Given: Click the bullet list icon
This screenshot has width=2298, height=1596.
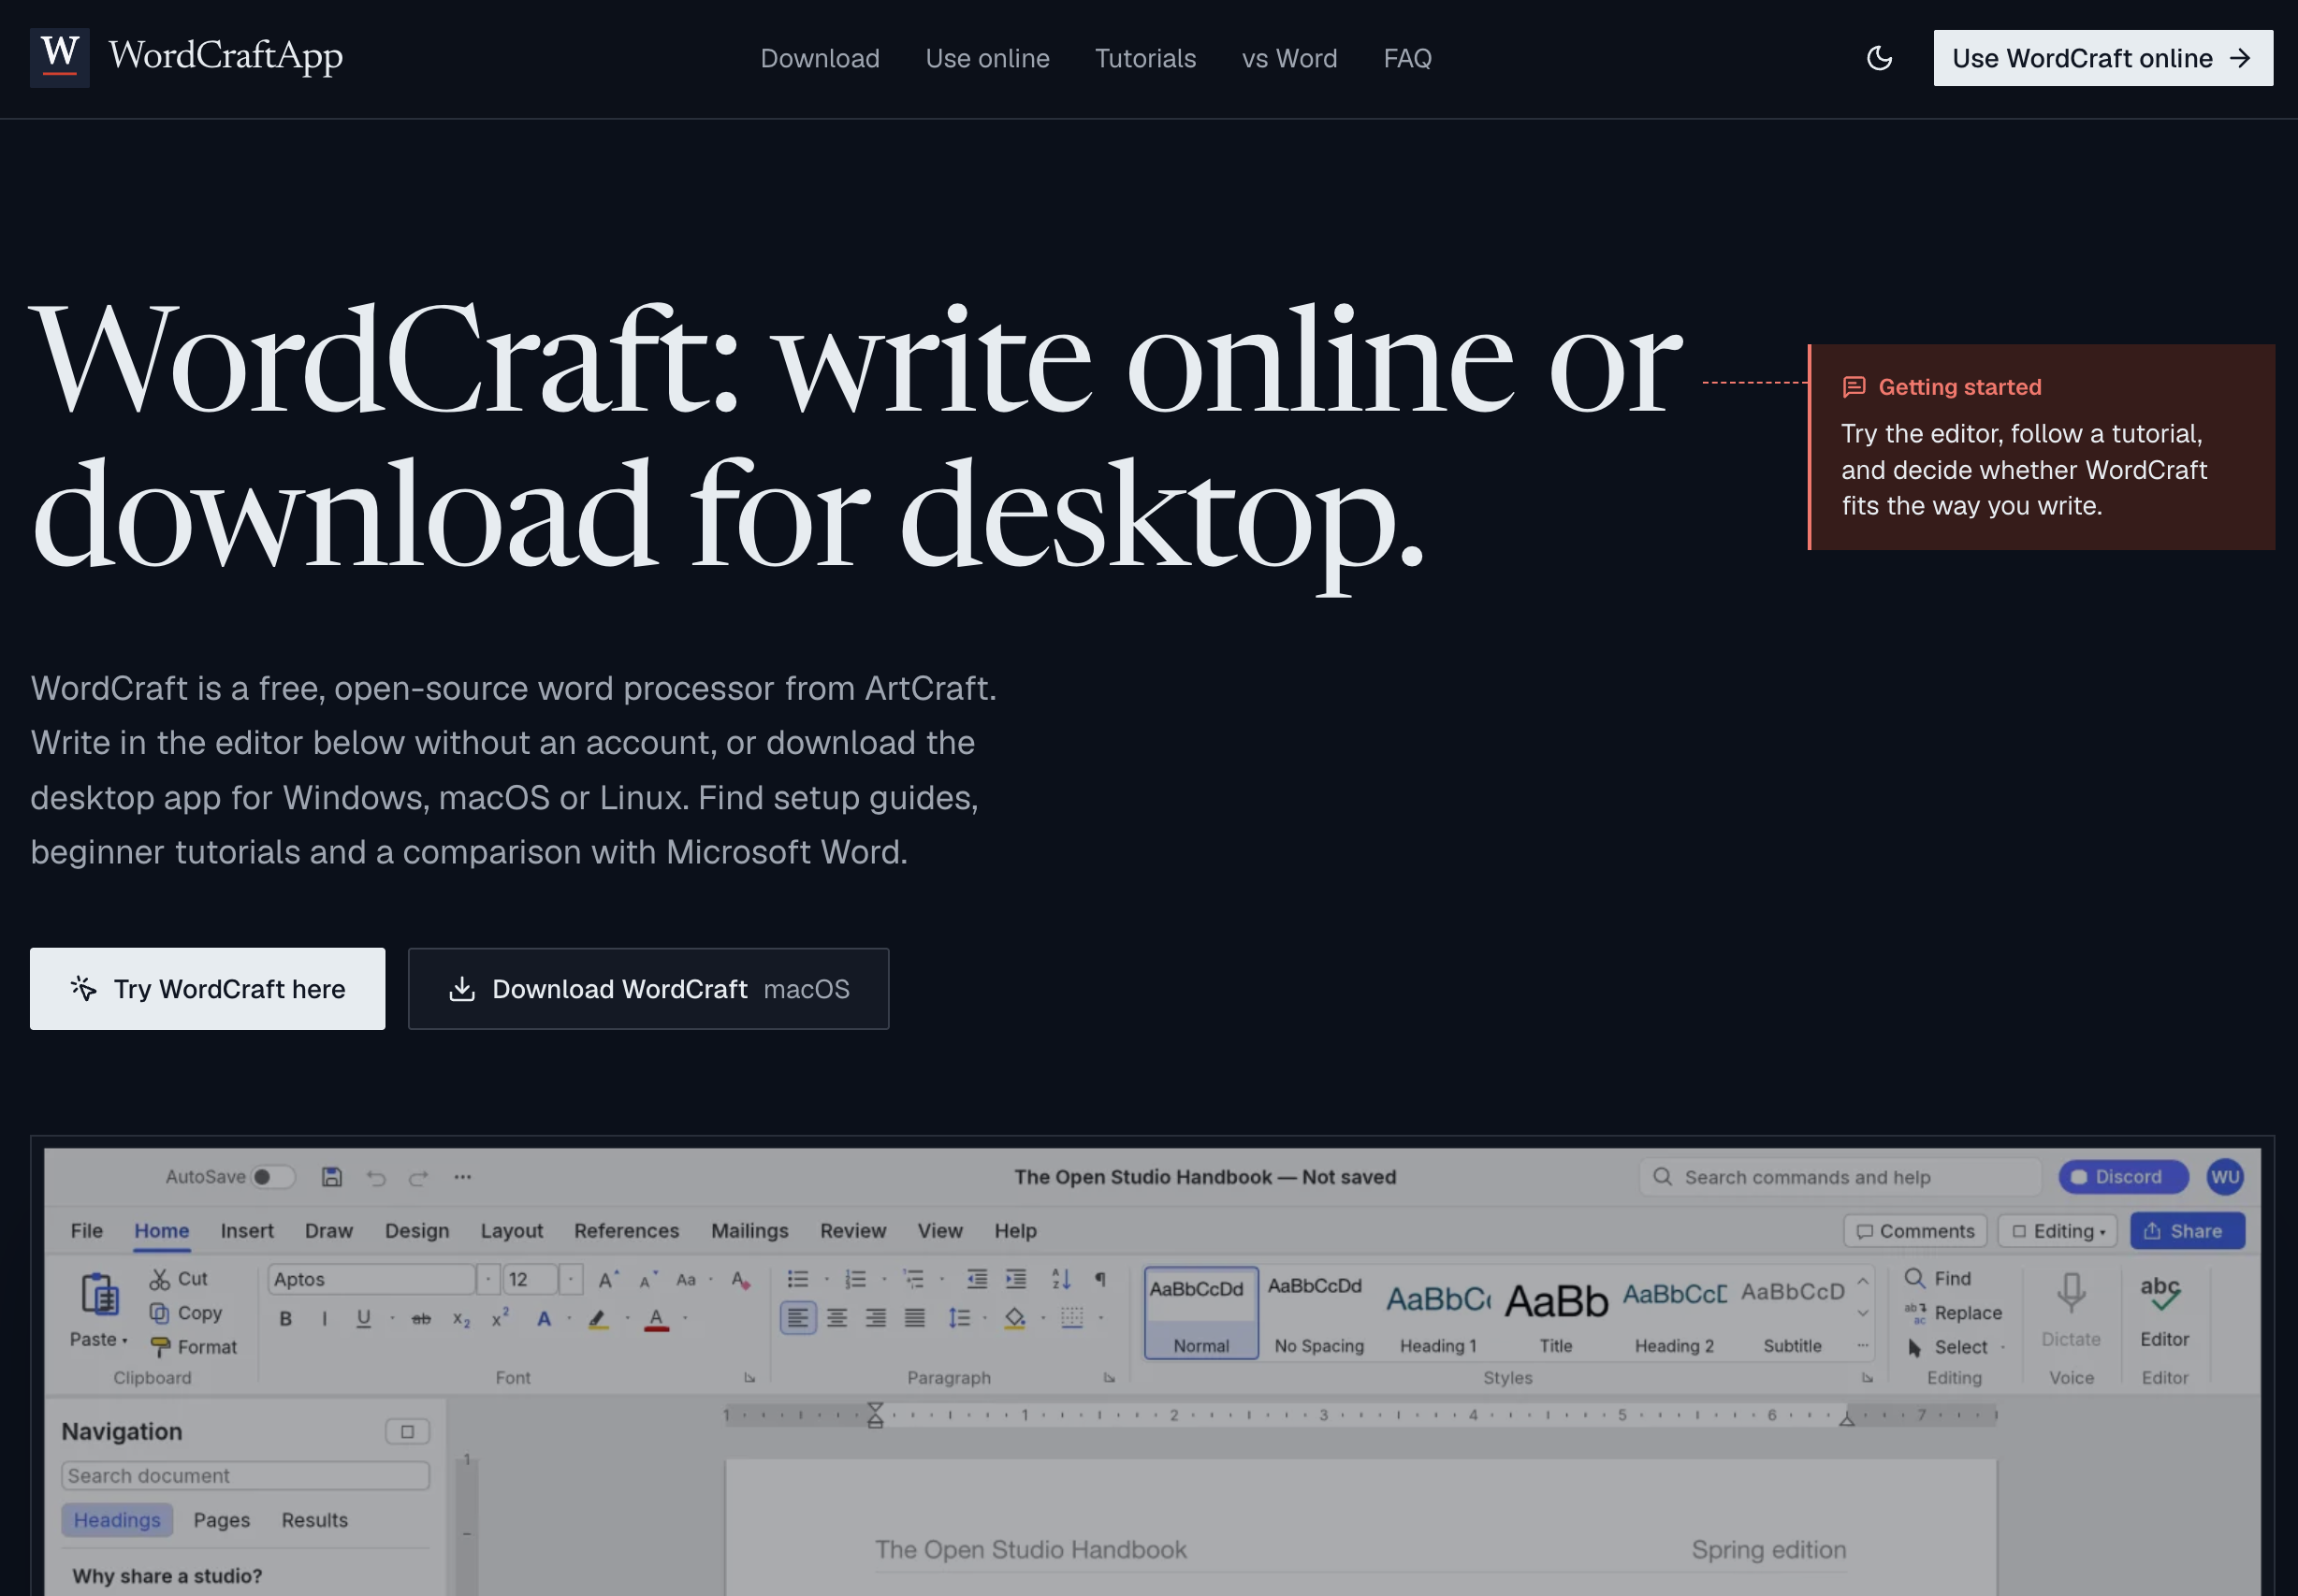Looking at the screenshot, I should (x=797, y=1279).
